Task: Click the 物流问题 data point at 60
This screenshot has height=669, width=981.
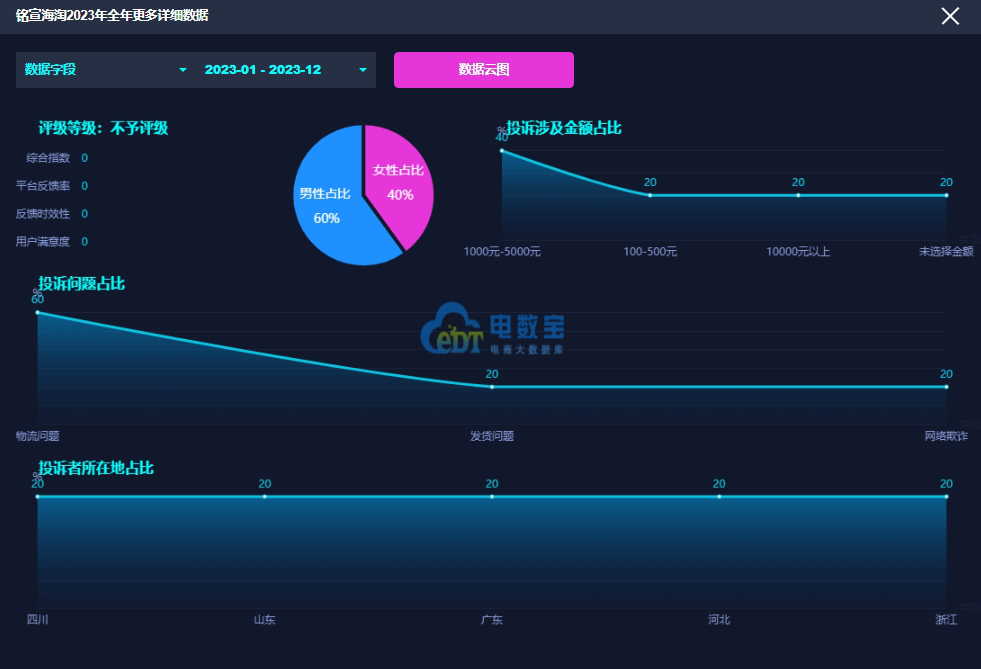Action: 38,313
